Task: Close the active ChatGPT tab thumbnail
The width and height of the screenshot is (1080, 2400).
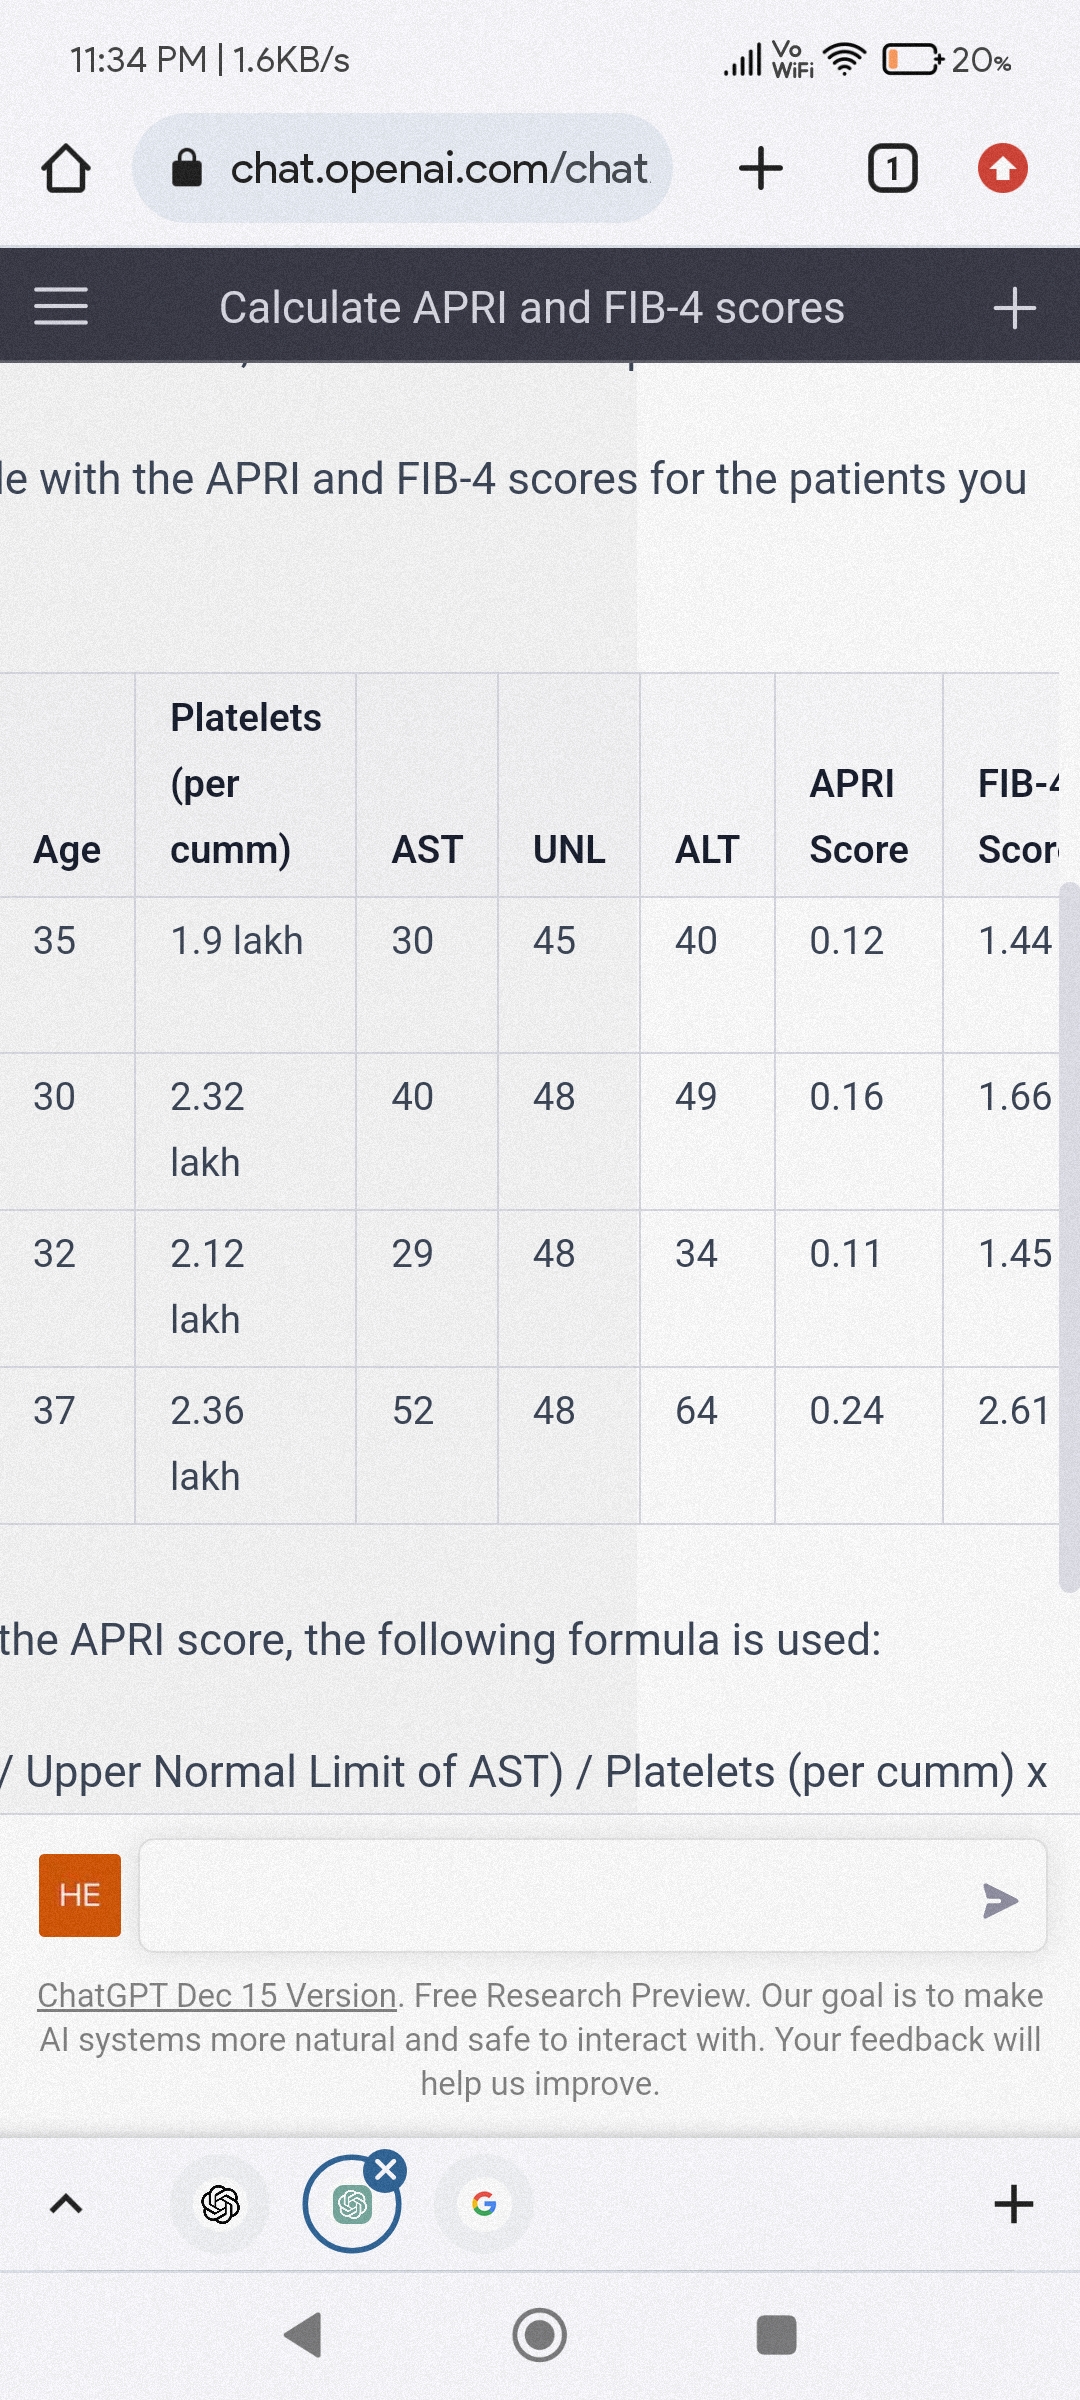Action: pos(386,2170)
